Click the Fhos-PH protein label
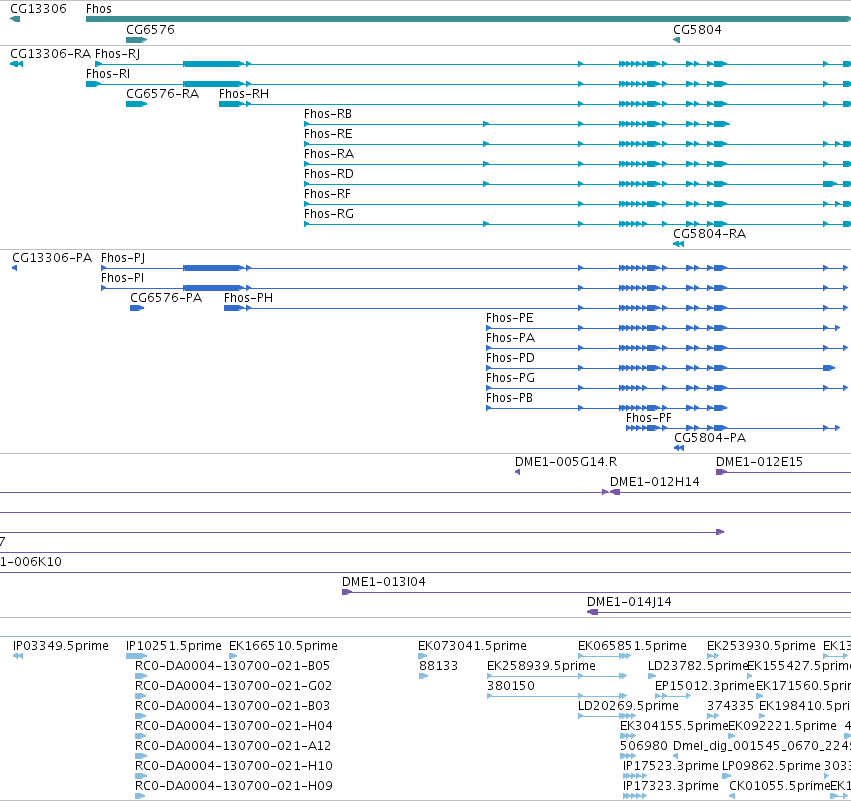 249,297
